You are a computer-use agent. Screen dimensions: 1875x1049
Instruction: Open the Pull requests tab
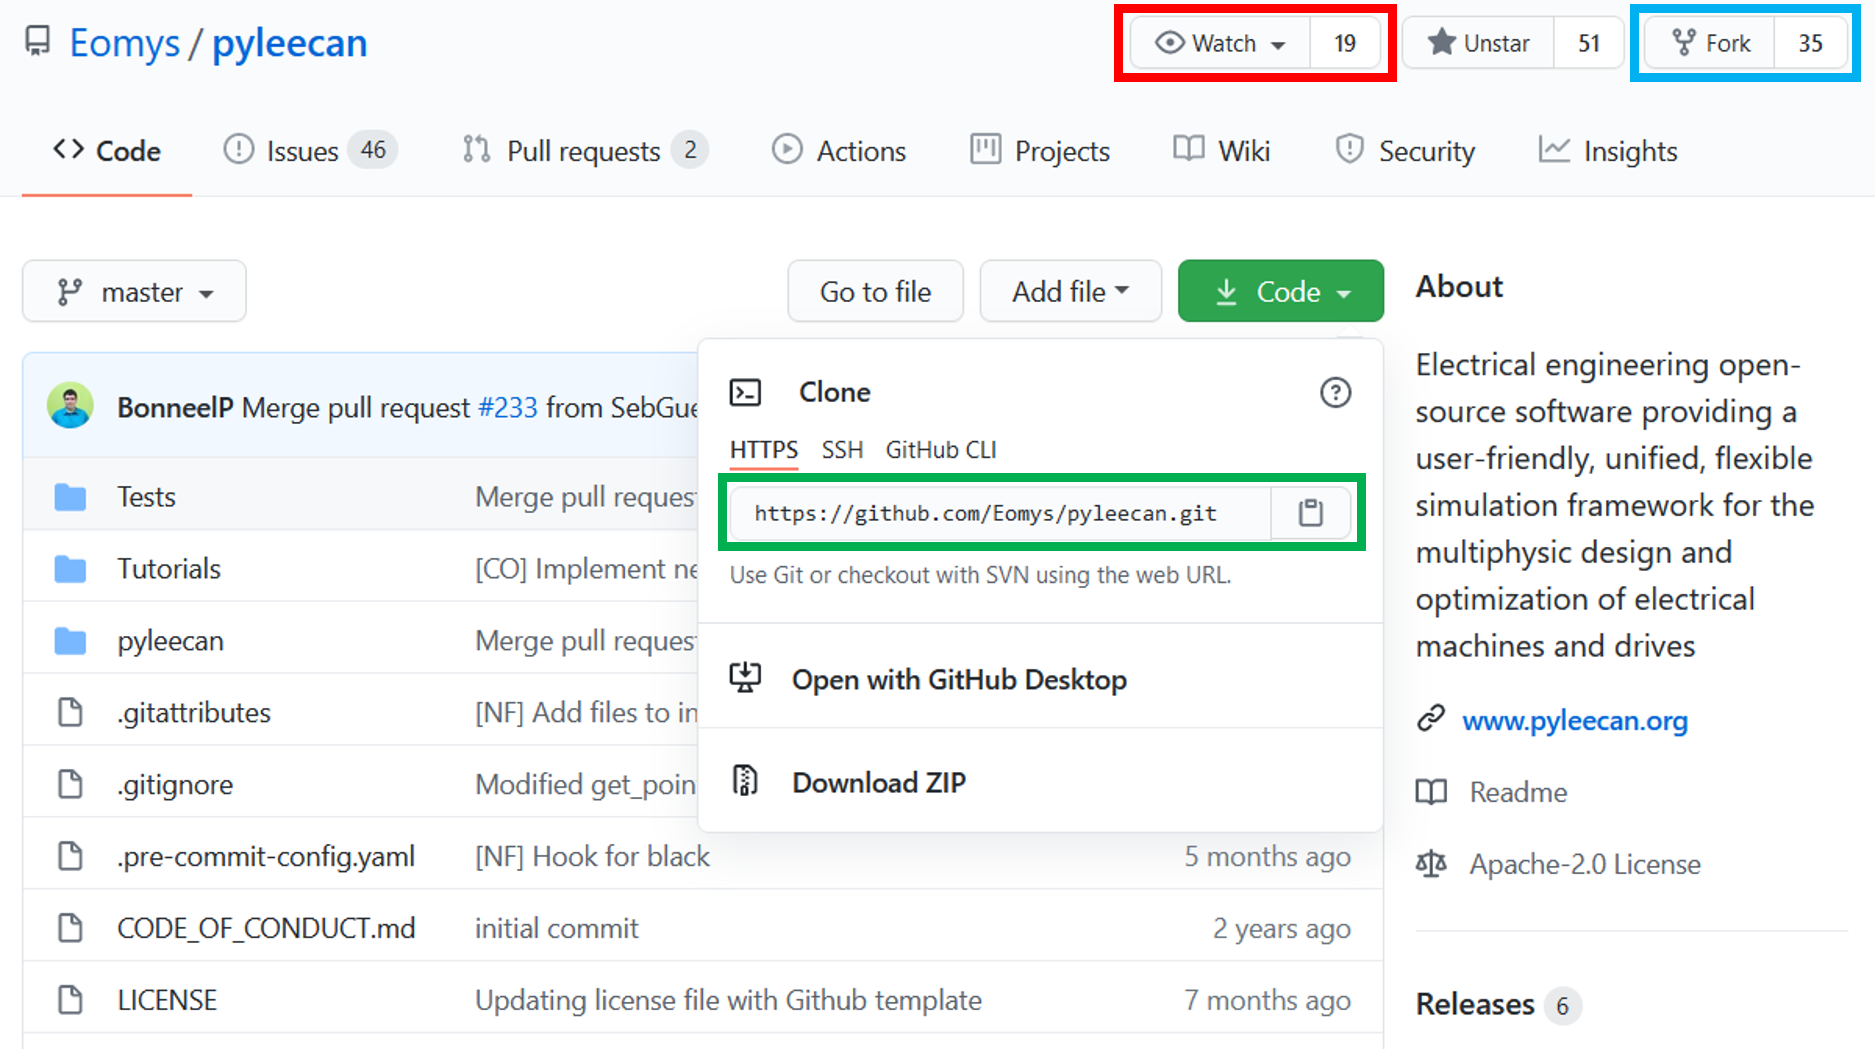pyautogui.click(x=585, y=151)
